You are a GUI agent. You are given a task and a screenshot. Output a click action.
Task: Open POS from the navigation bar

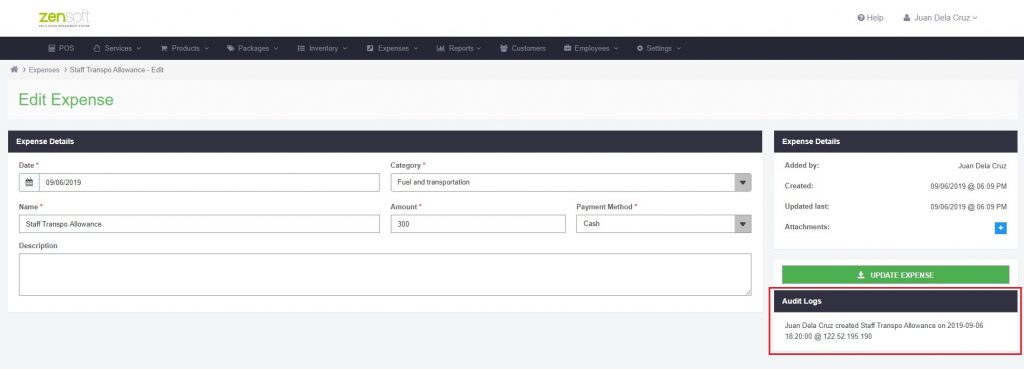tap(61, 48)
